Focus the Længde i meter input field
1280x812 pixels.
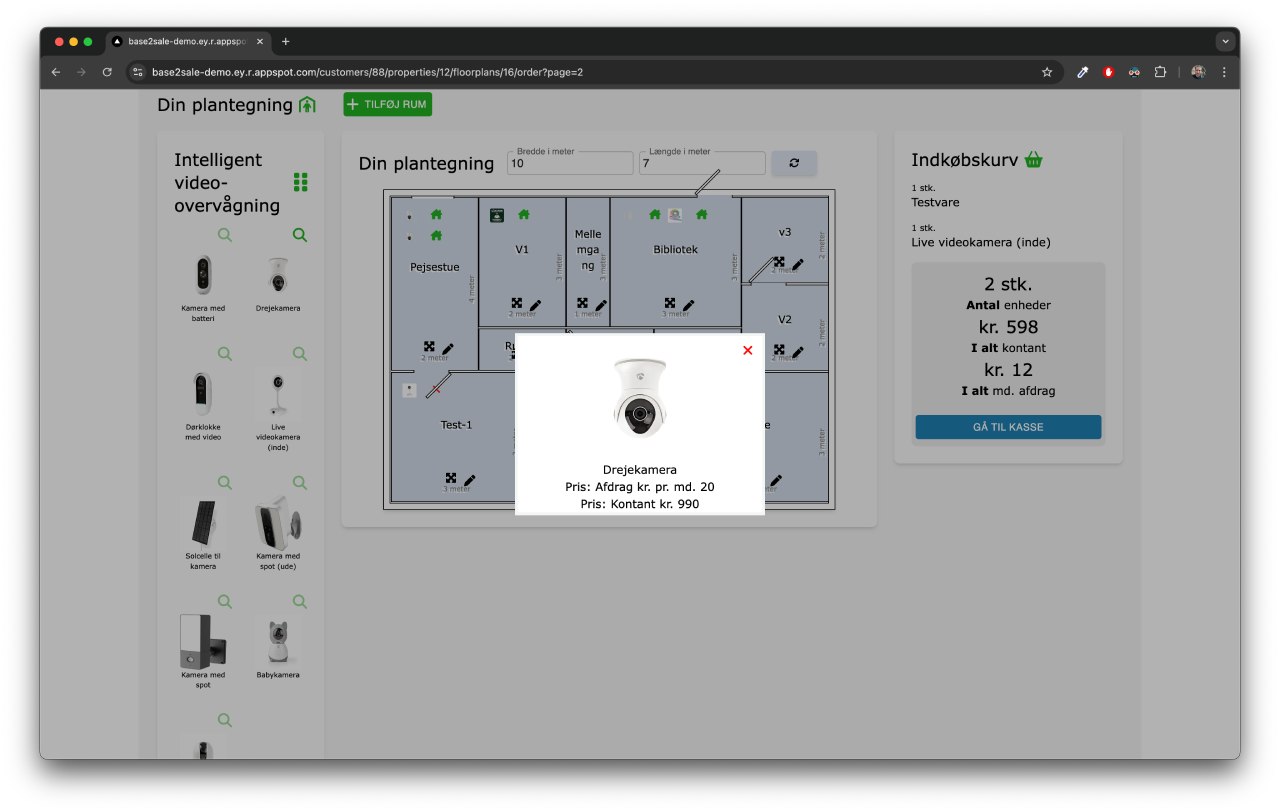(x=701, y=163)
